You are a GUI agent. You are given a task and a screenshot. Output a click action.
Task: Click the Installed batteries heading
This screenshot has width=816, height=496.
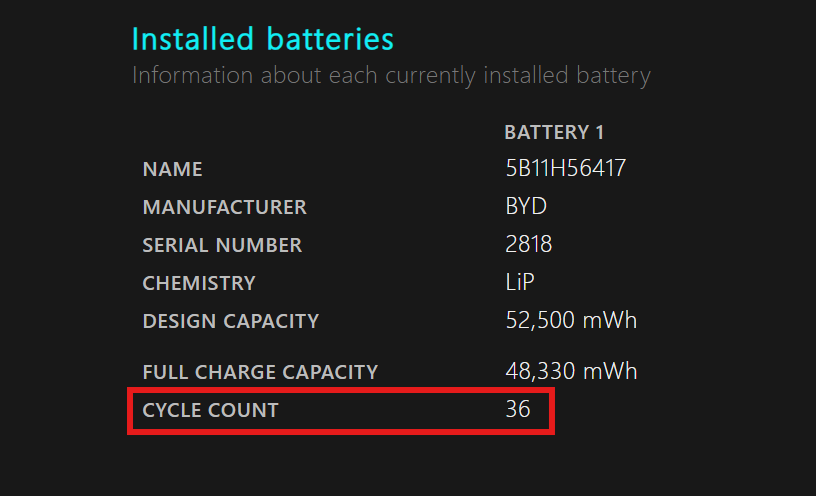pos(263,40)
